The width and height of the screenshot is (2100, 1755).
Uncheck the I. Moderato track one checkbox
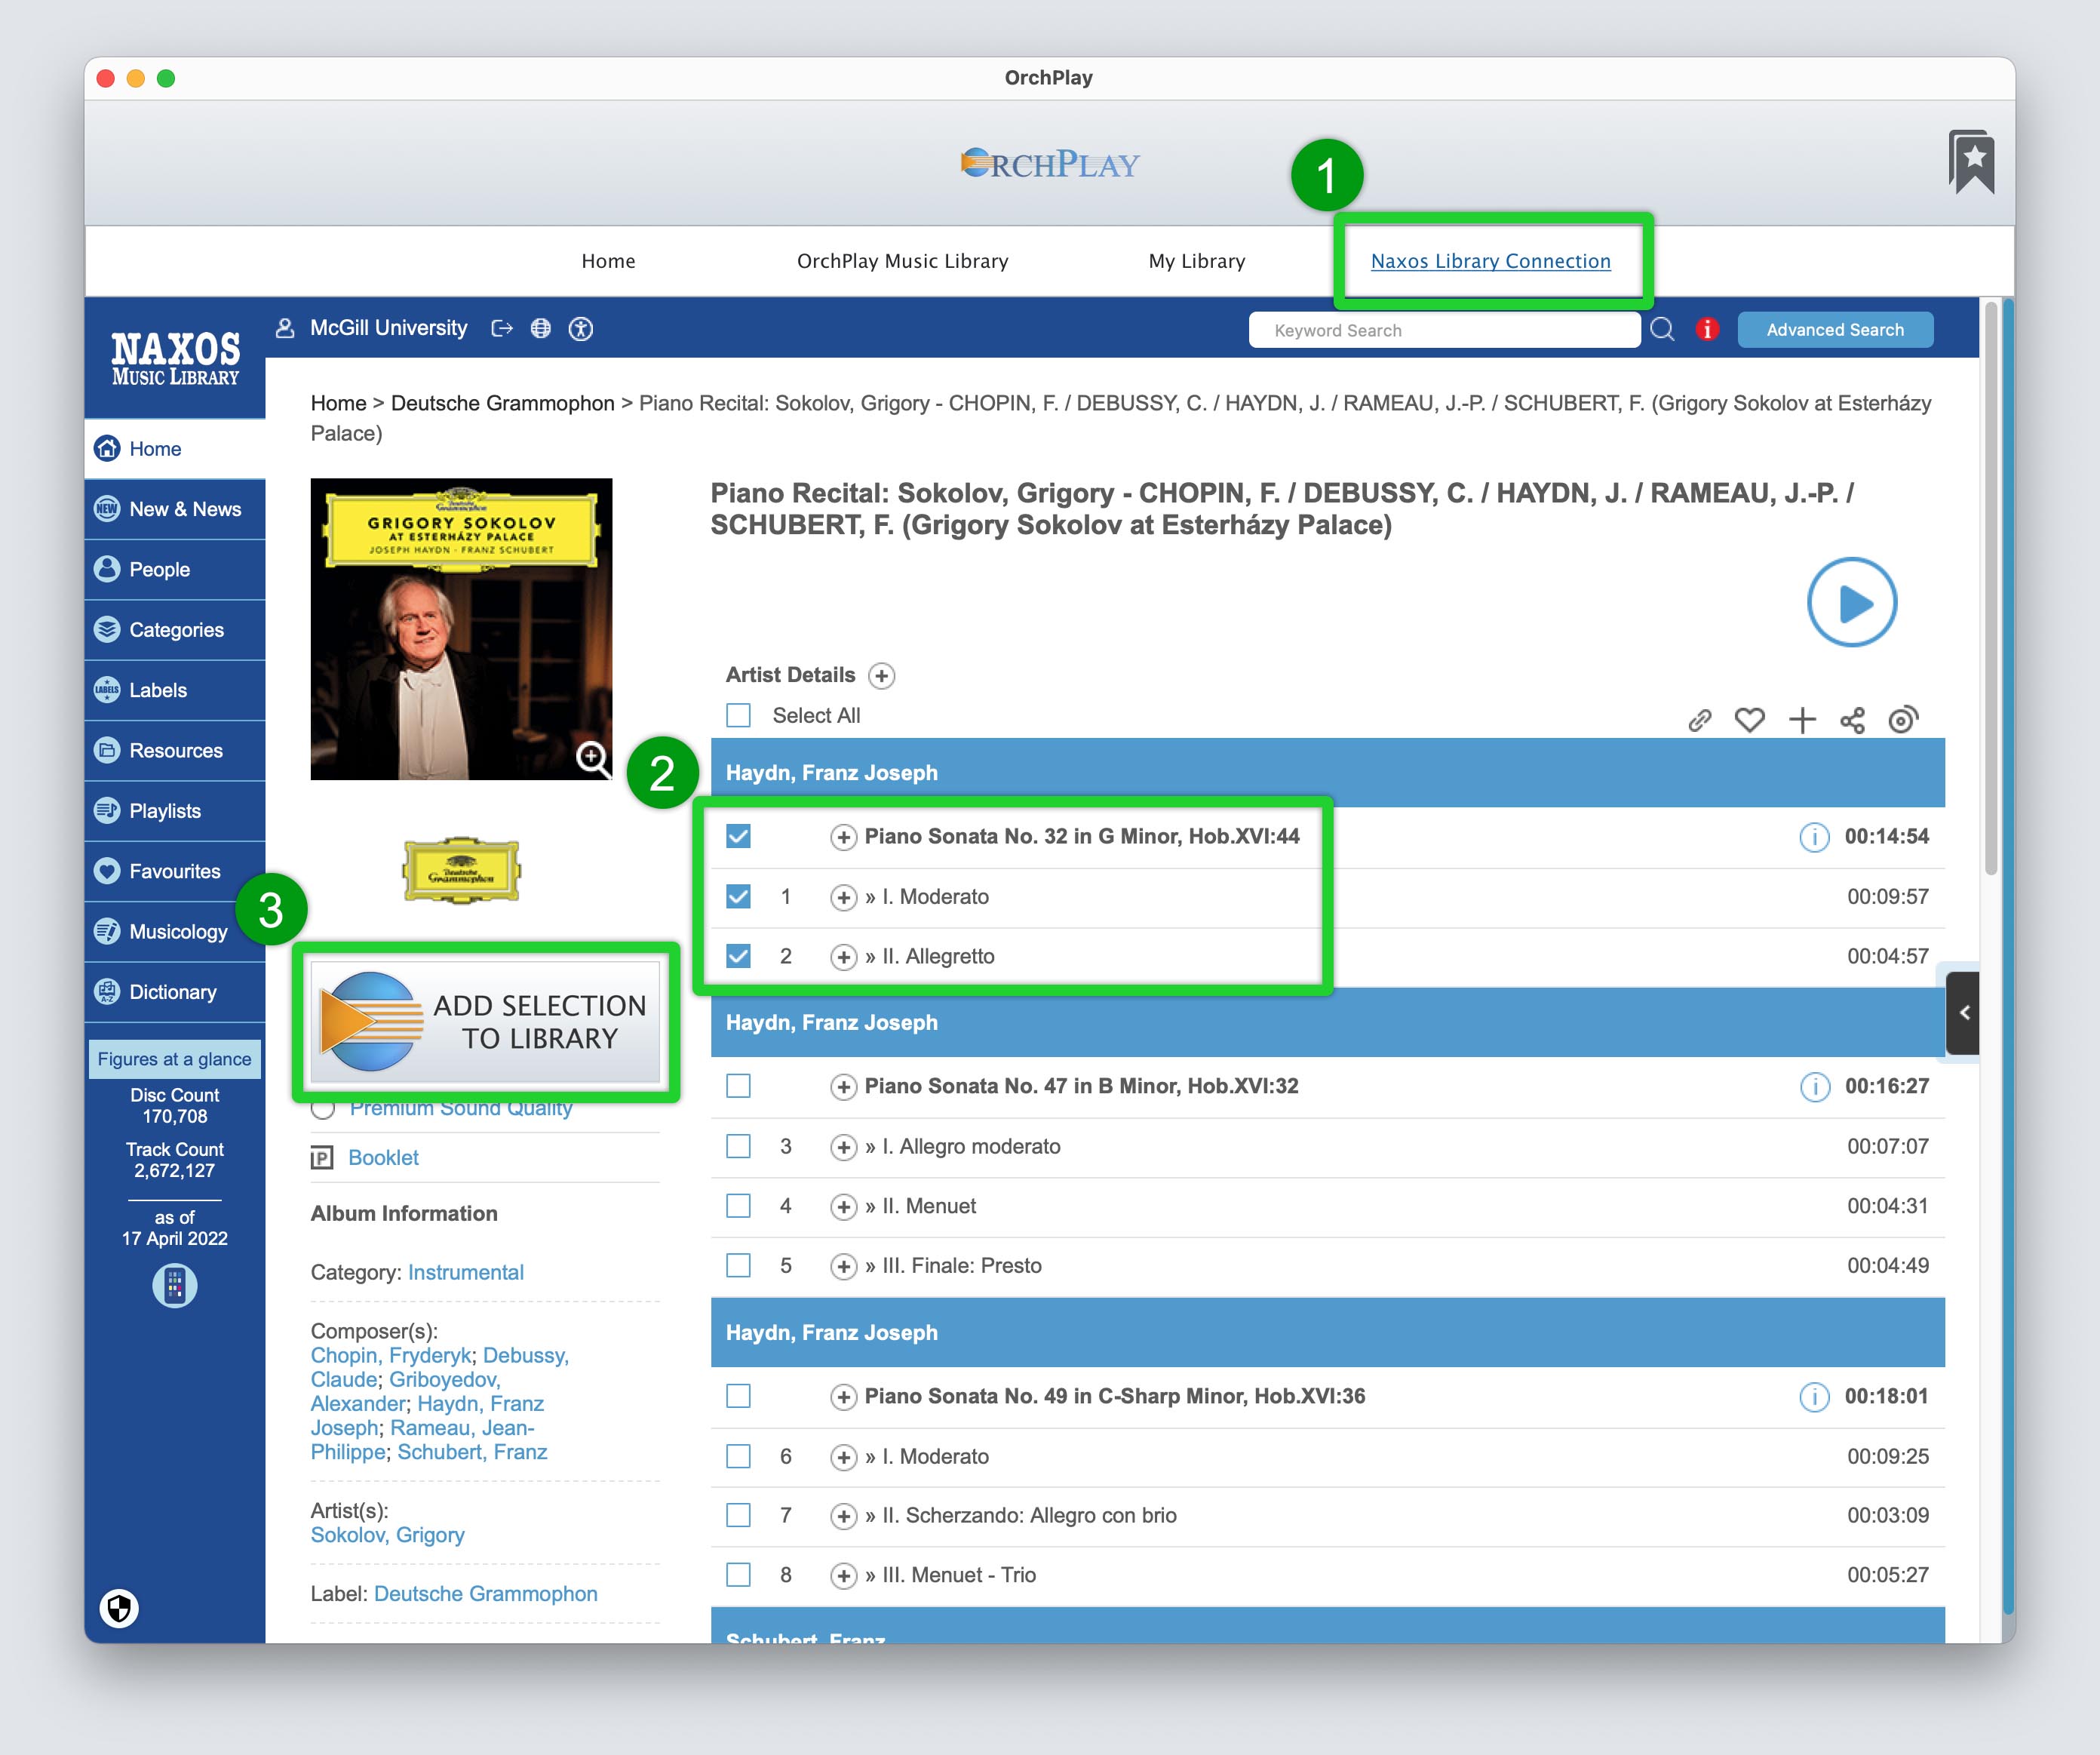[738, 896]
